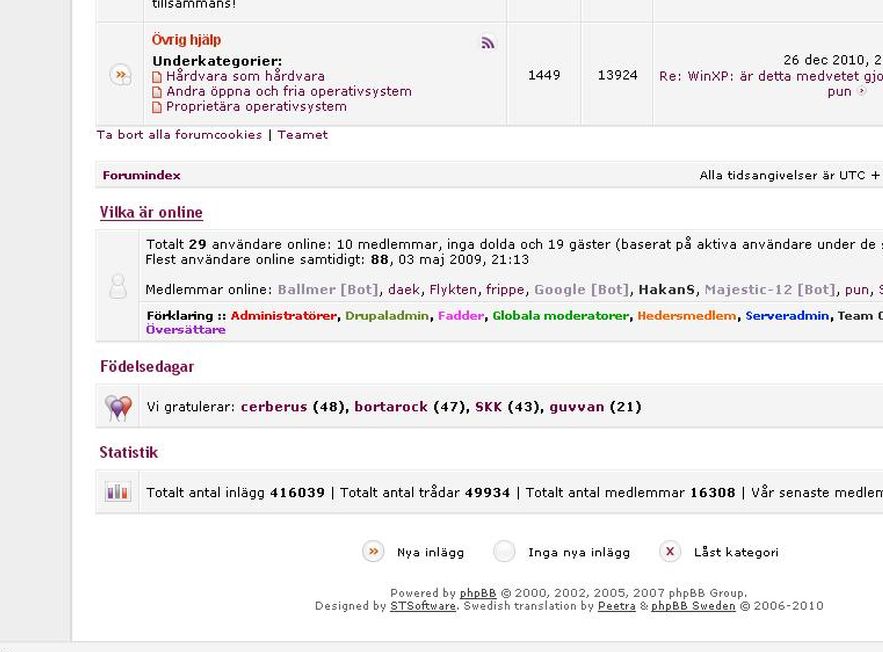The width and height of the screenshot is (883, 652).
Task: Click the statistics bar chart icon
Action: coord(118,492)
